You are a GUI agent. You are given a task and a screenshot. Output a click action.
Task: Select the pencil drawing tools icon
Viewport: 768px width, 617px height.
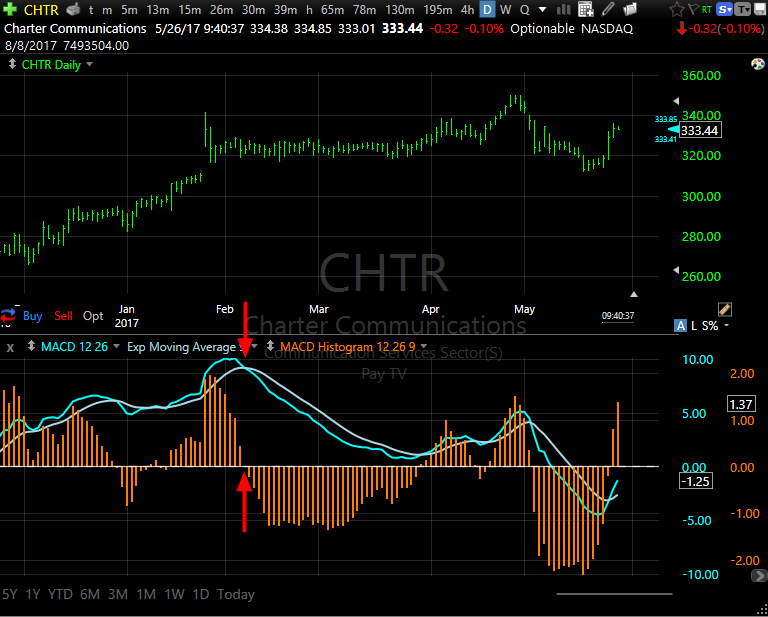[608, 9]
